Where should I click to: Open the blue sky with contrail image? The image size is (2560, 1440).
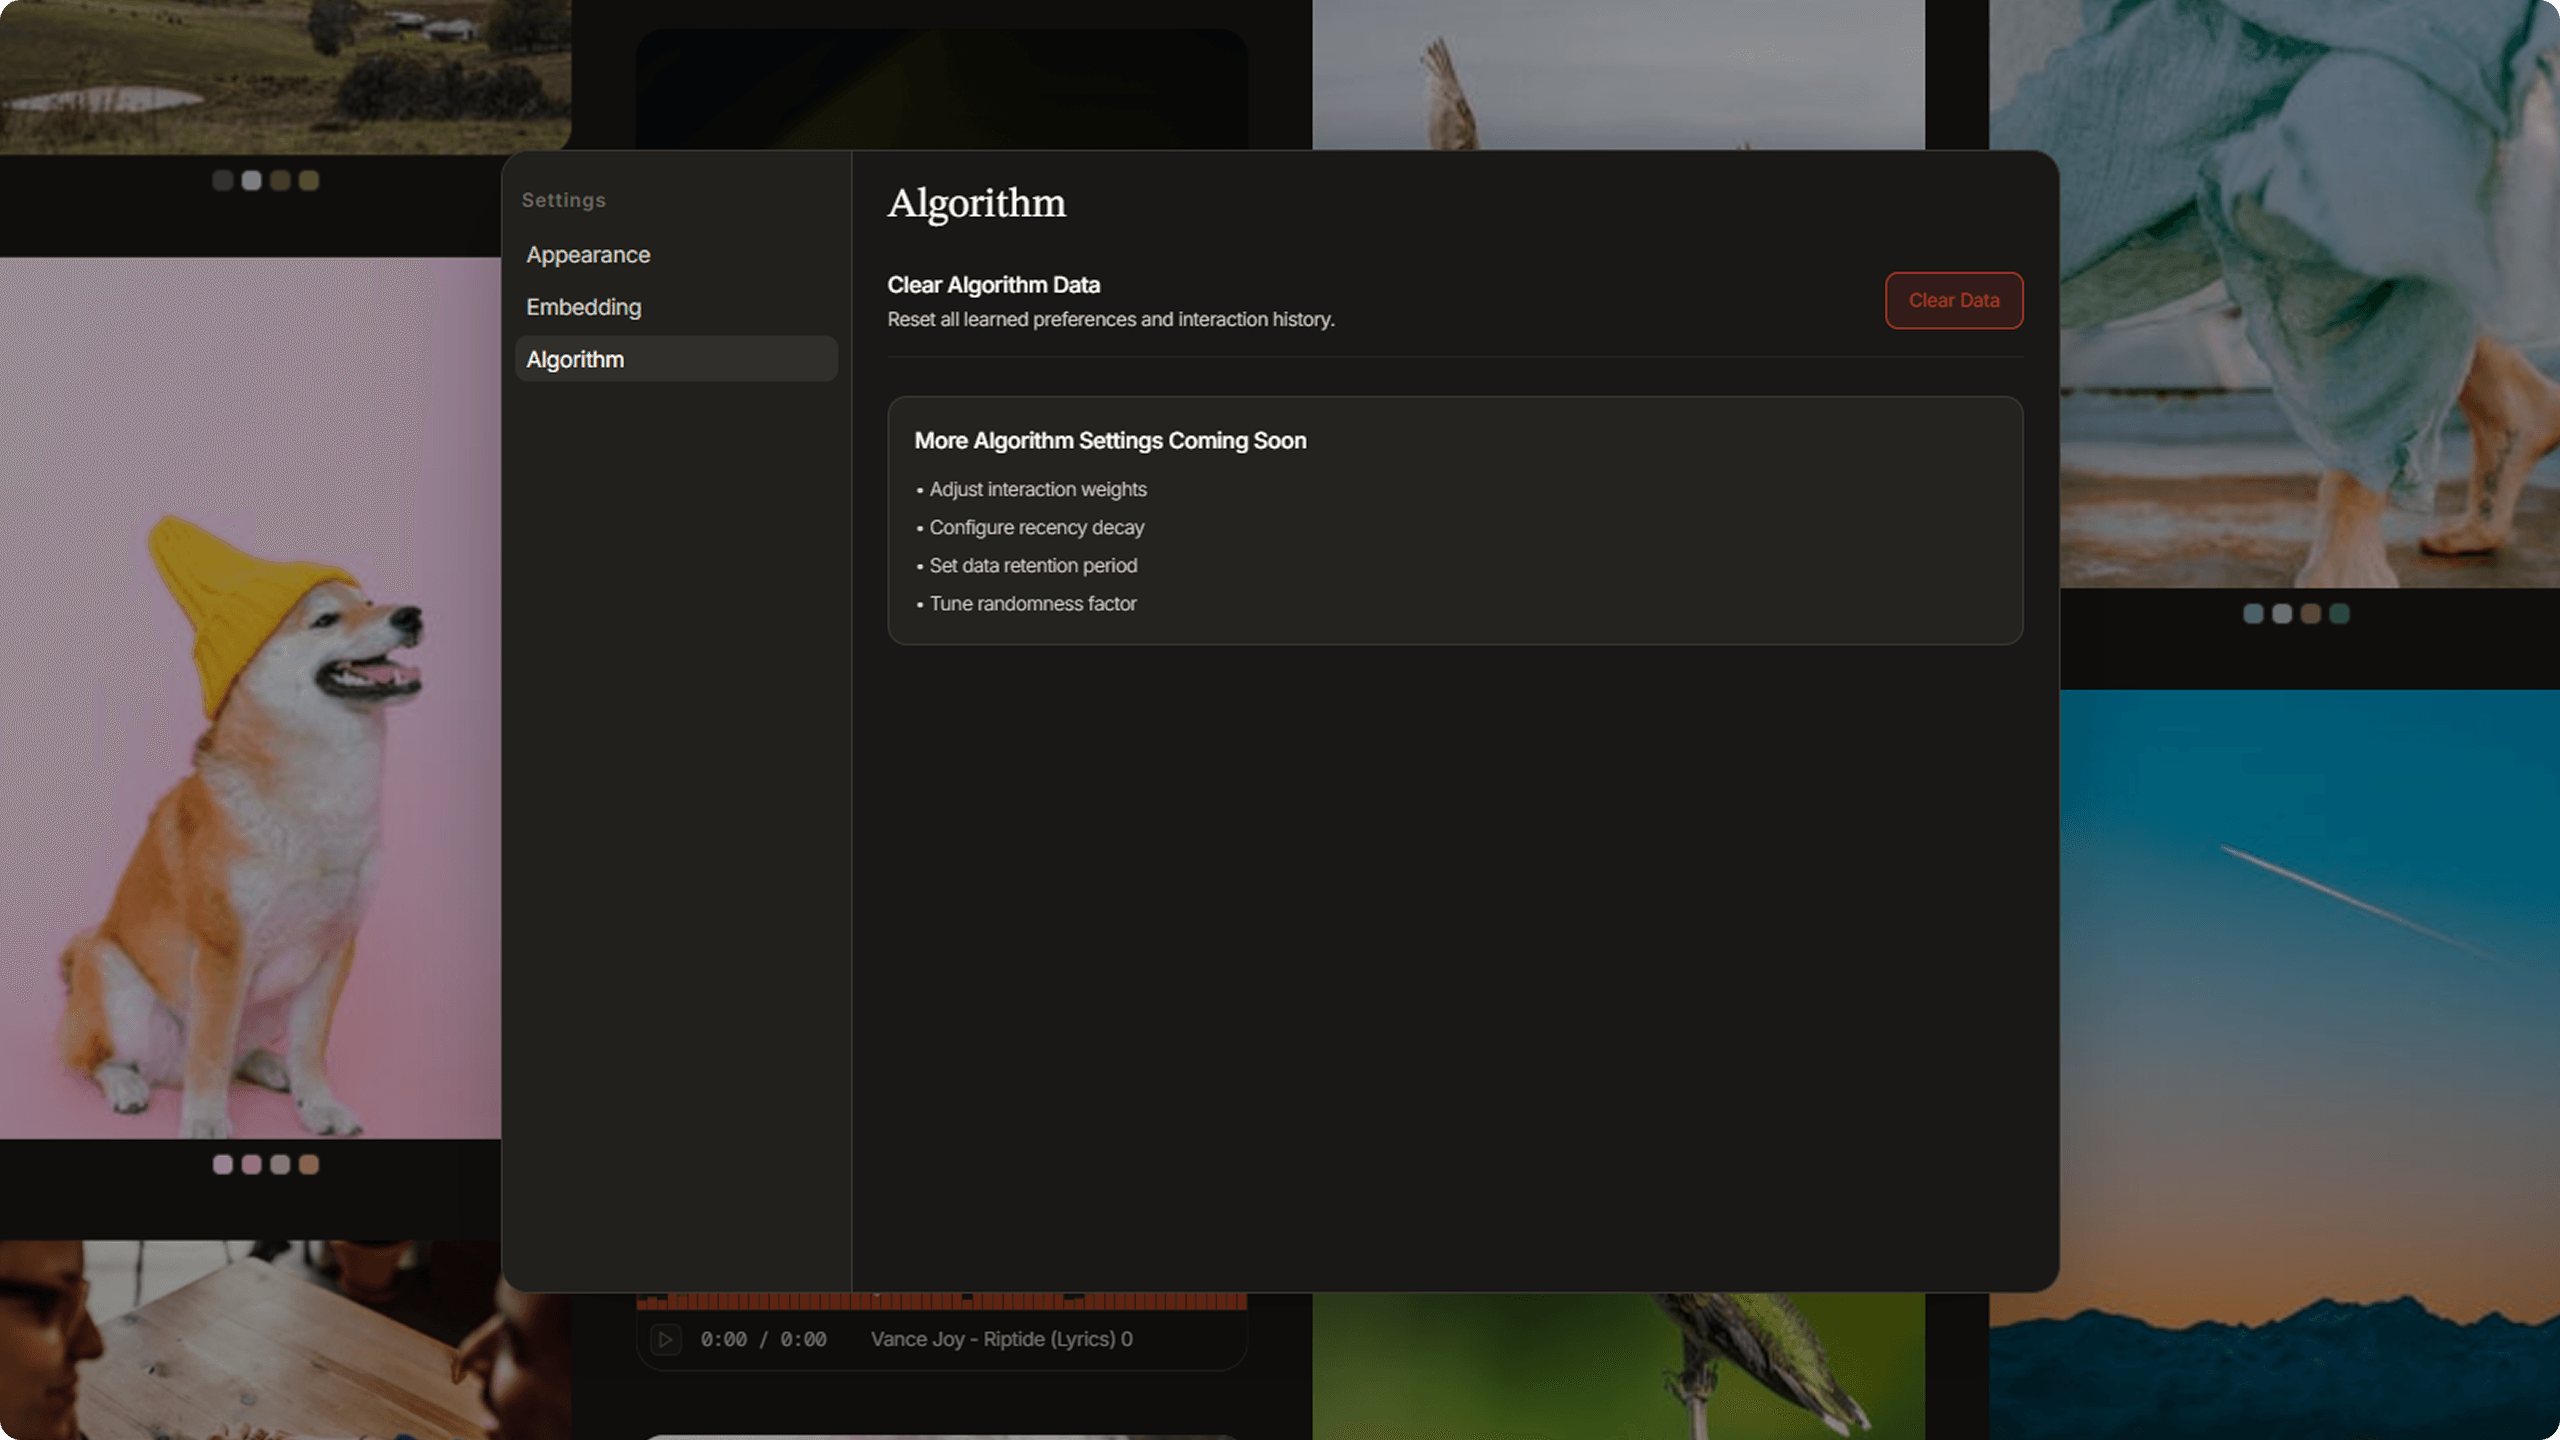click(2310, 1065)
